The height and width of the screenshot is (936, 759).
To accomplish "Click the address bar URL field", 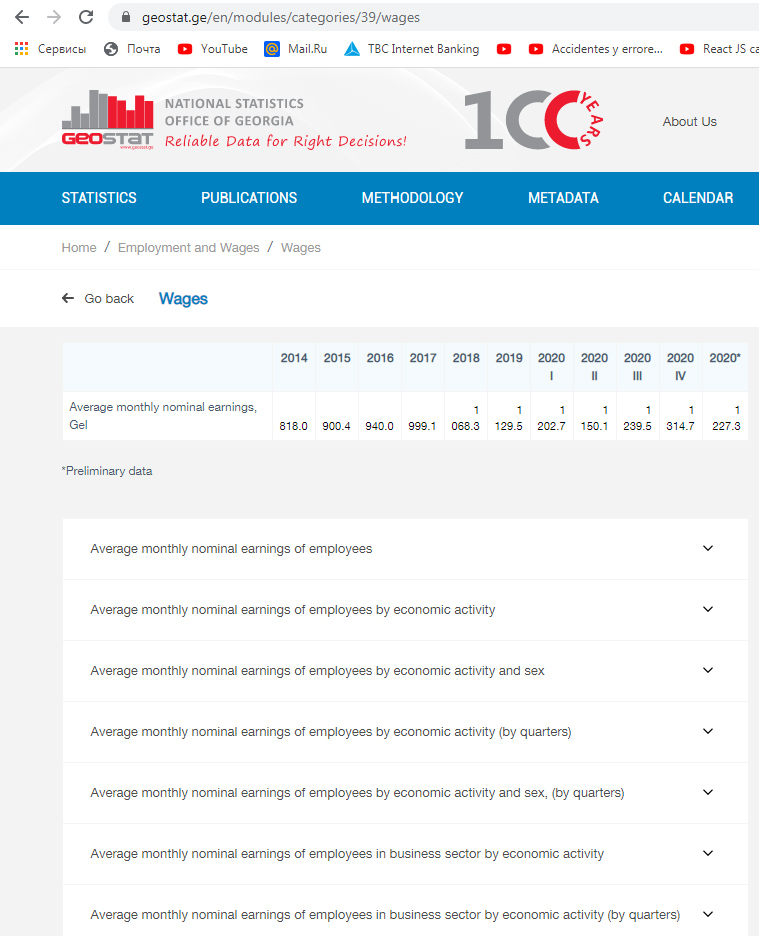I will point(400,18).
